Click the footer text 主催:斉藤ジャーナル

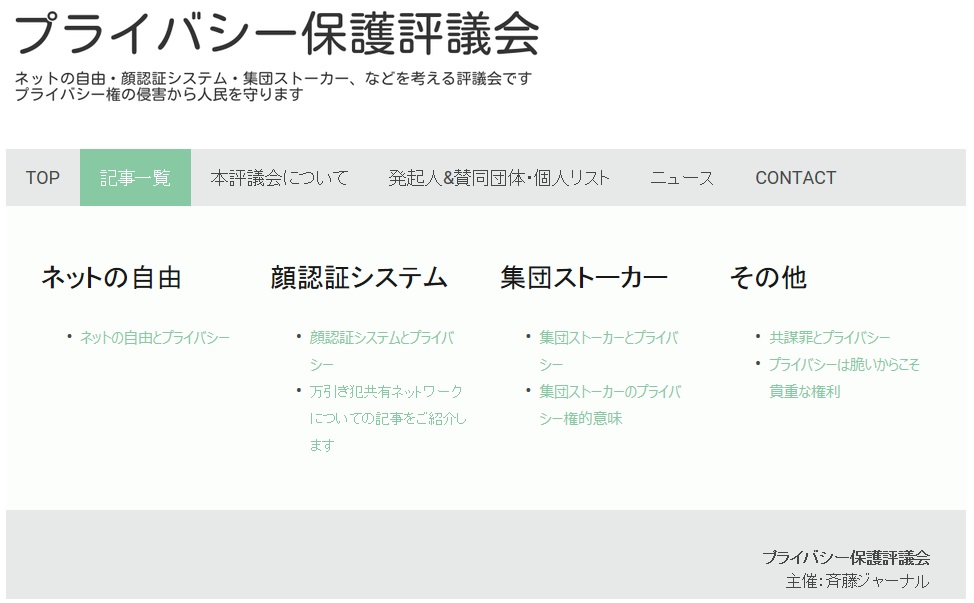click(858, 581)
